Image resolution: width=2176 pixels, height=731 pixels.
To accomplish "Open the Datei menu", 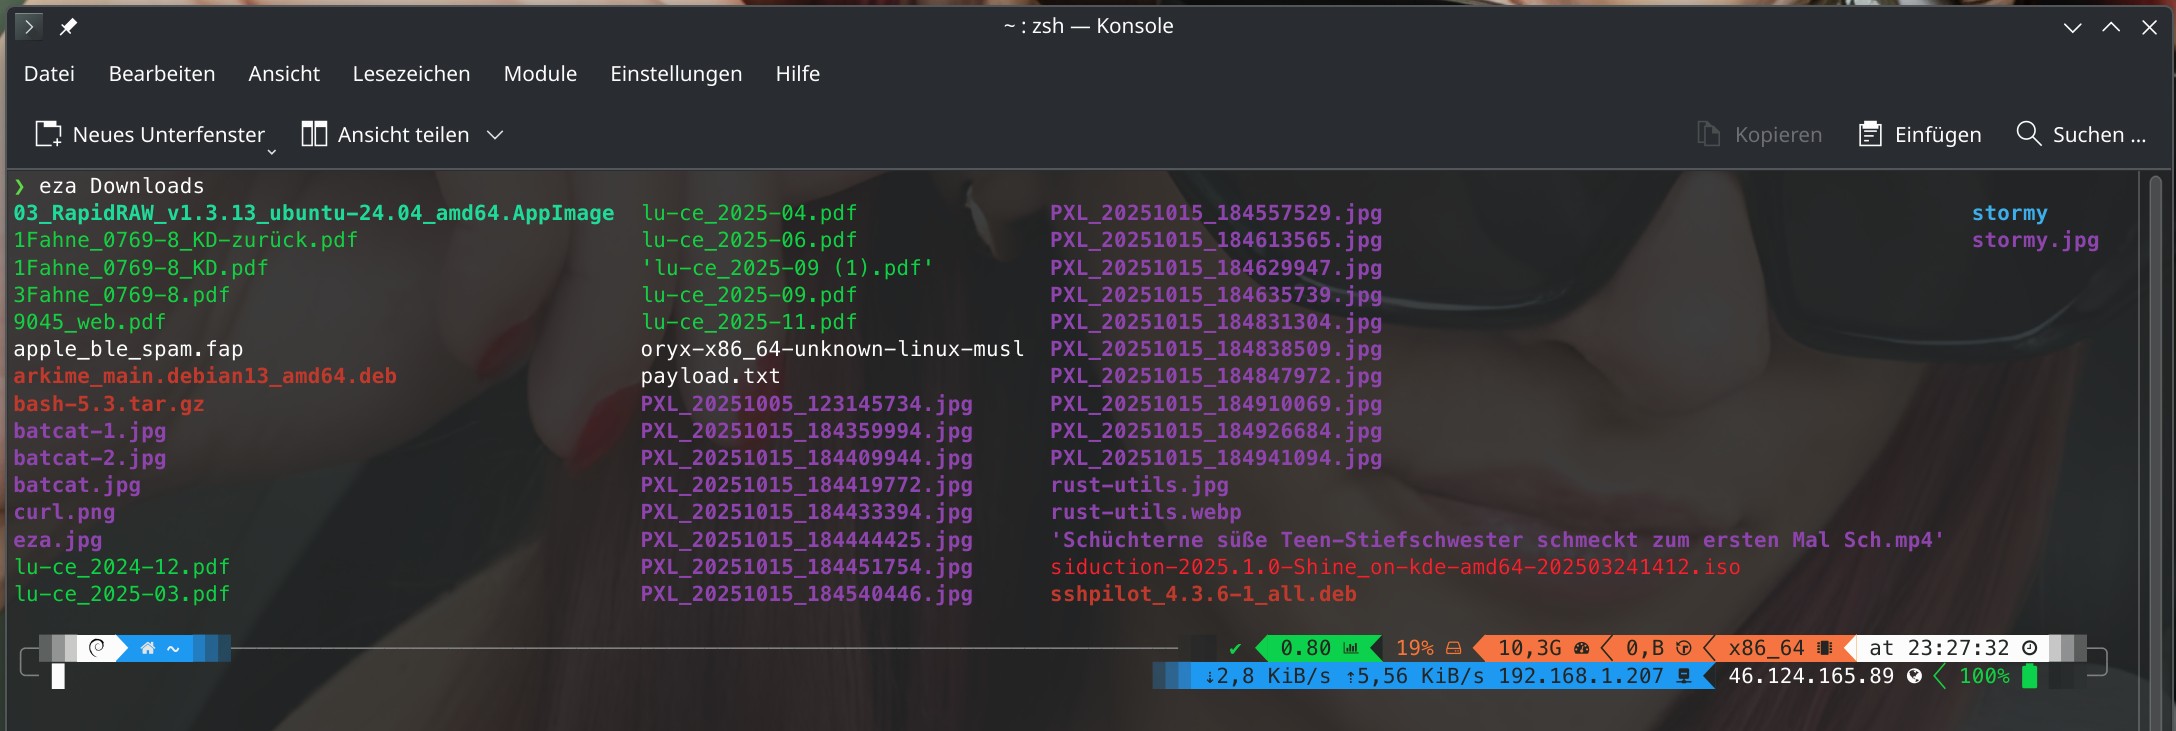I will [x=49, y=74].
